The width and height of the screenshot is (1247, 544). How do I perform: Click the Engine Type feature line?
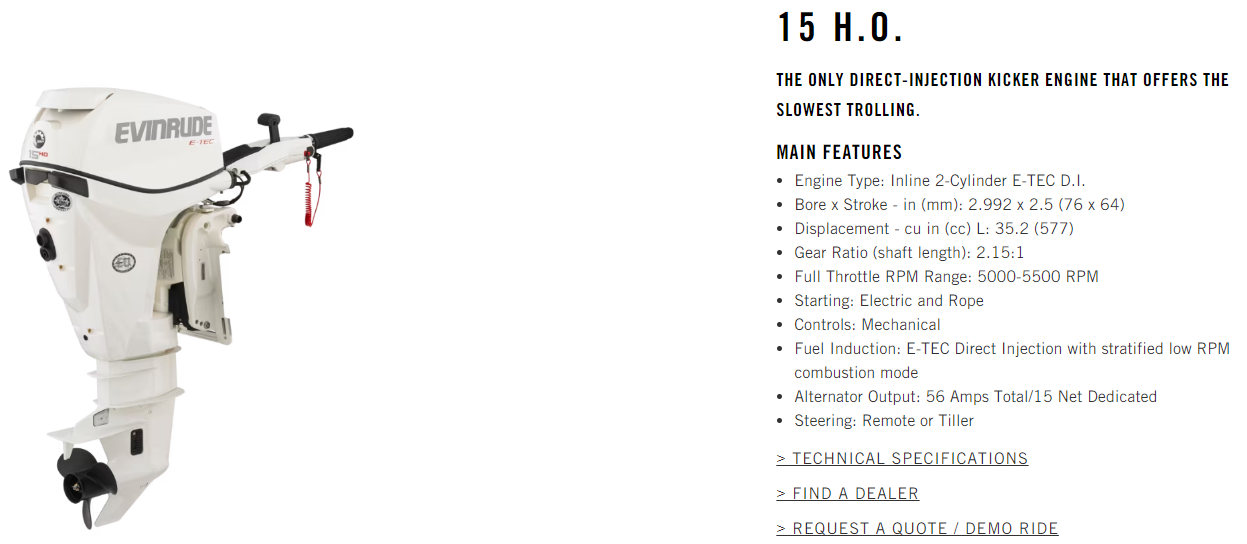click(x=940, y=181)
